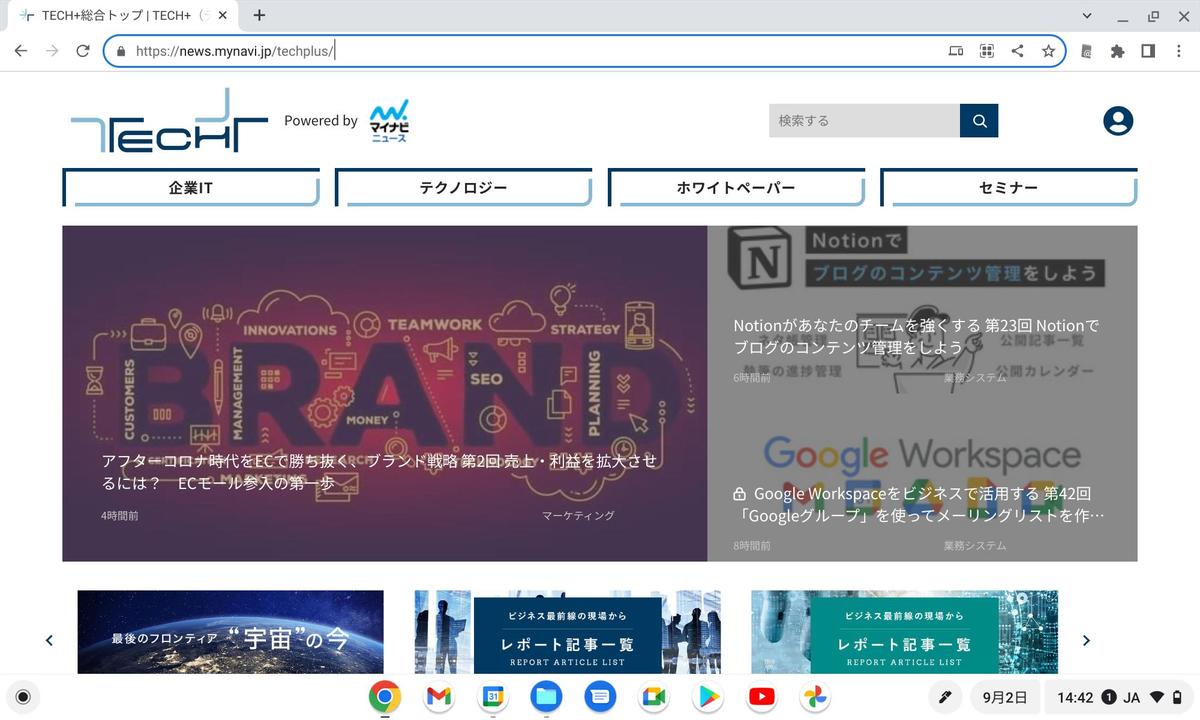The height and width of the screenshot is (720, 1200).
Task: Switch to the ホワイトペーパー tab
Action: [736, 188]
